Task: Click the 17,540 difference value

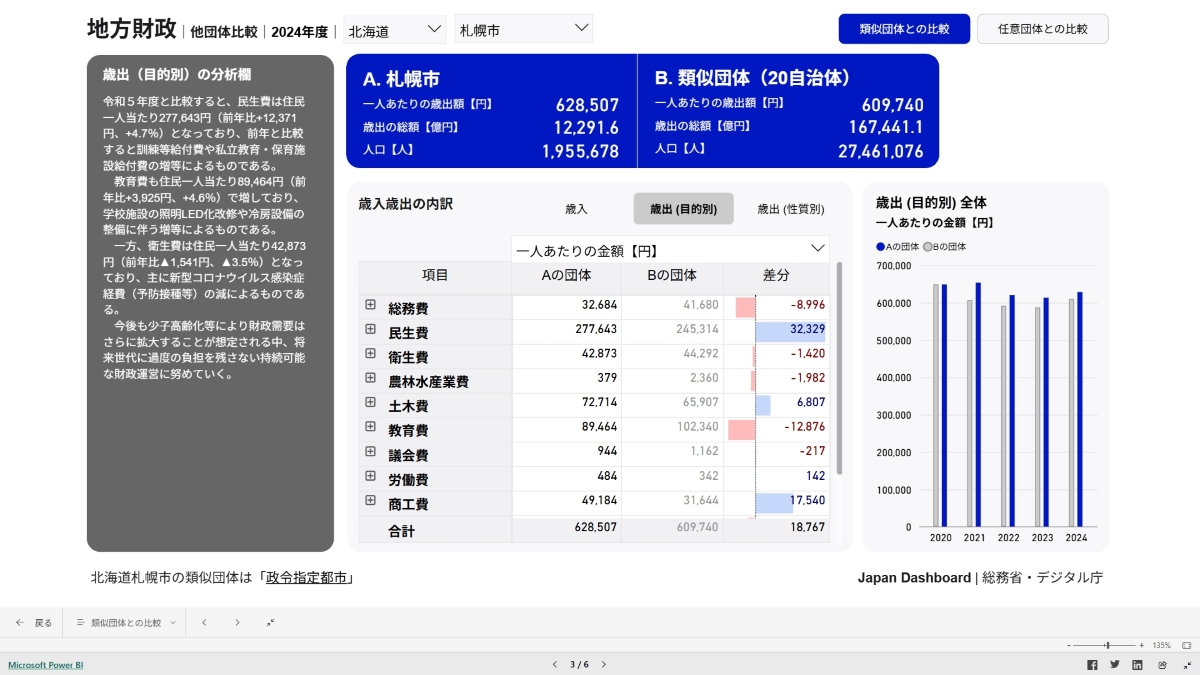Action: pos(807,501)
